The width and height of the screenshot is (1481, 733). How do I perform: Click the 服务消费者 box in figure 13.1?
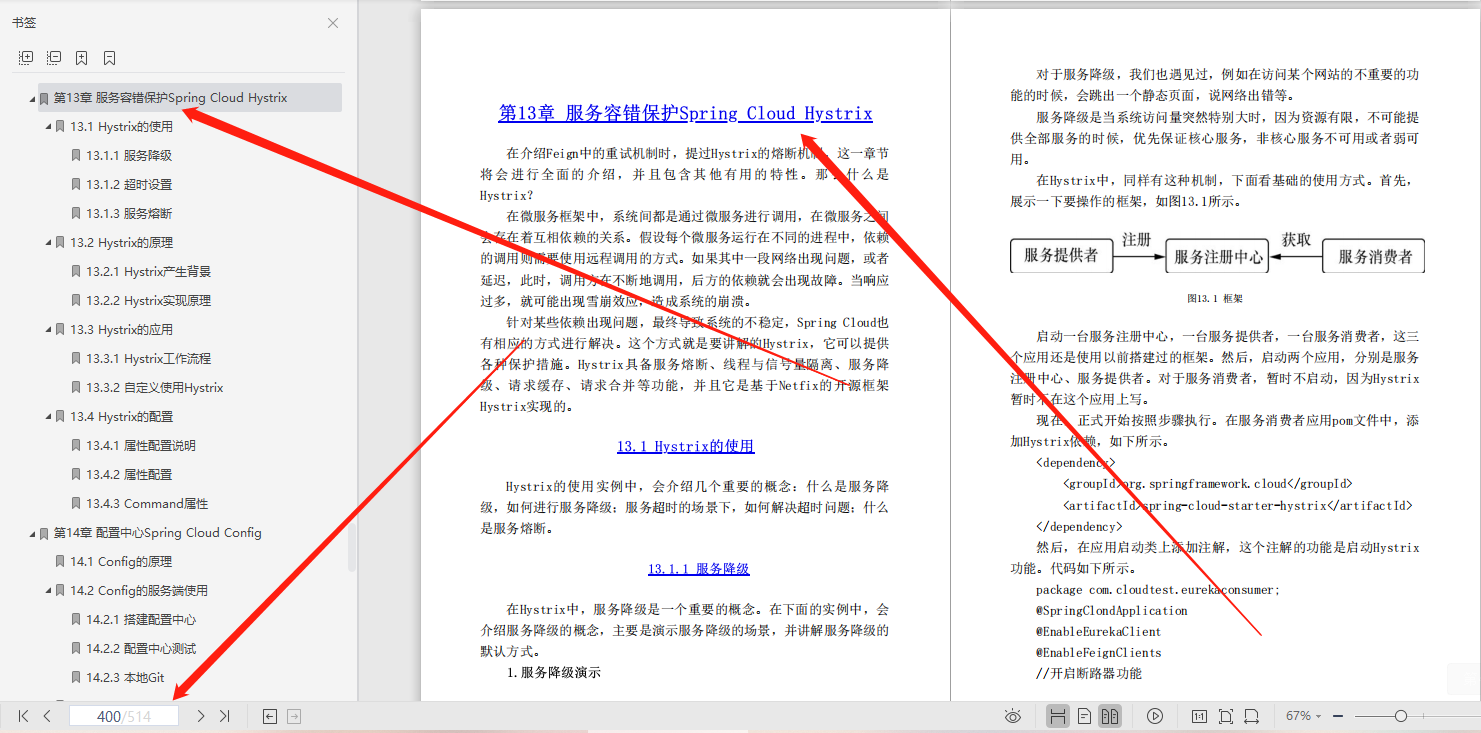tap(1374, 256)
